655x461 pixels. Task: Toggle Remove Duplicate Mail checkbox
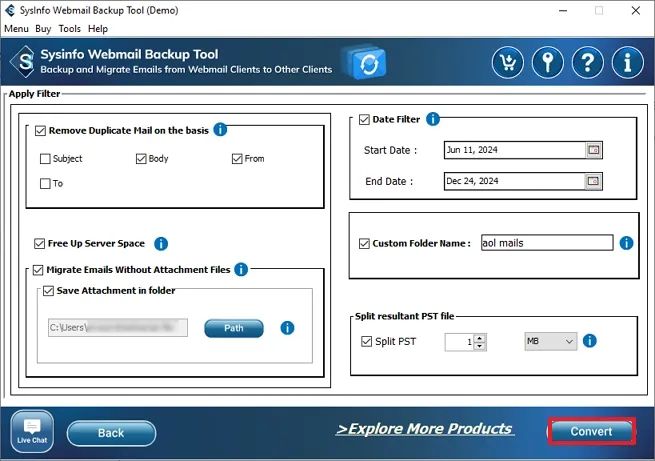pos(40,131)
